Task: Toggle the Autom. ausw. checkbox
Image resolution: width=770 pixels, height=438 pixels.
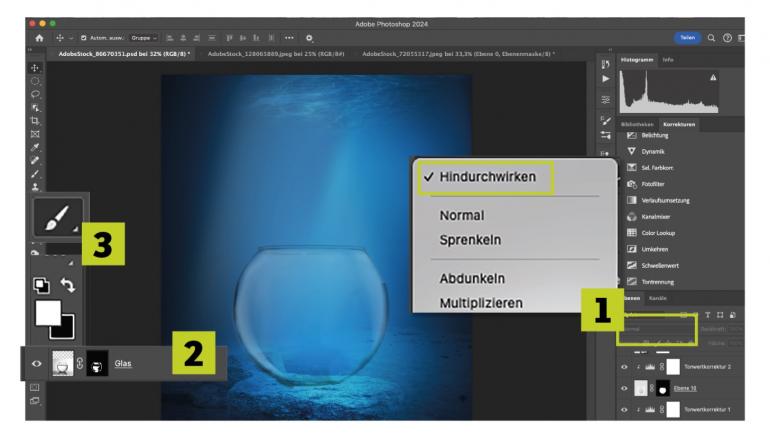Action: pyautogui.click(x=83, y=38)
